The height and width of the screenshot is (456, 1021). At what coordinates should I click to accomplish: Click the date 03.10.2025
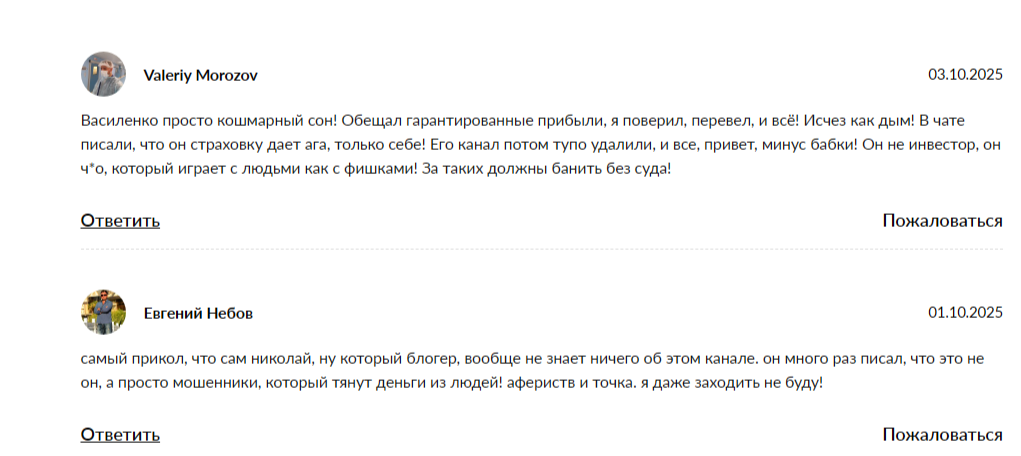click(966, 75)
